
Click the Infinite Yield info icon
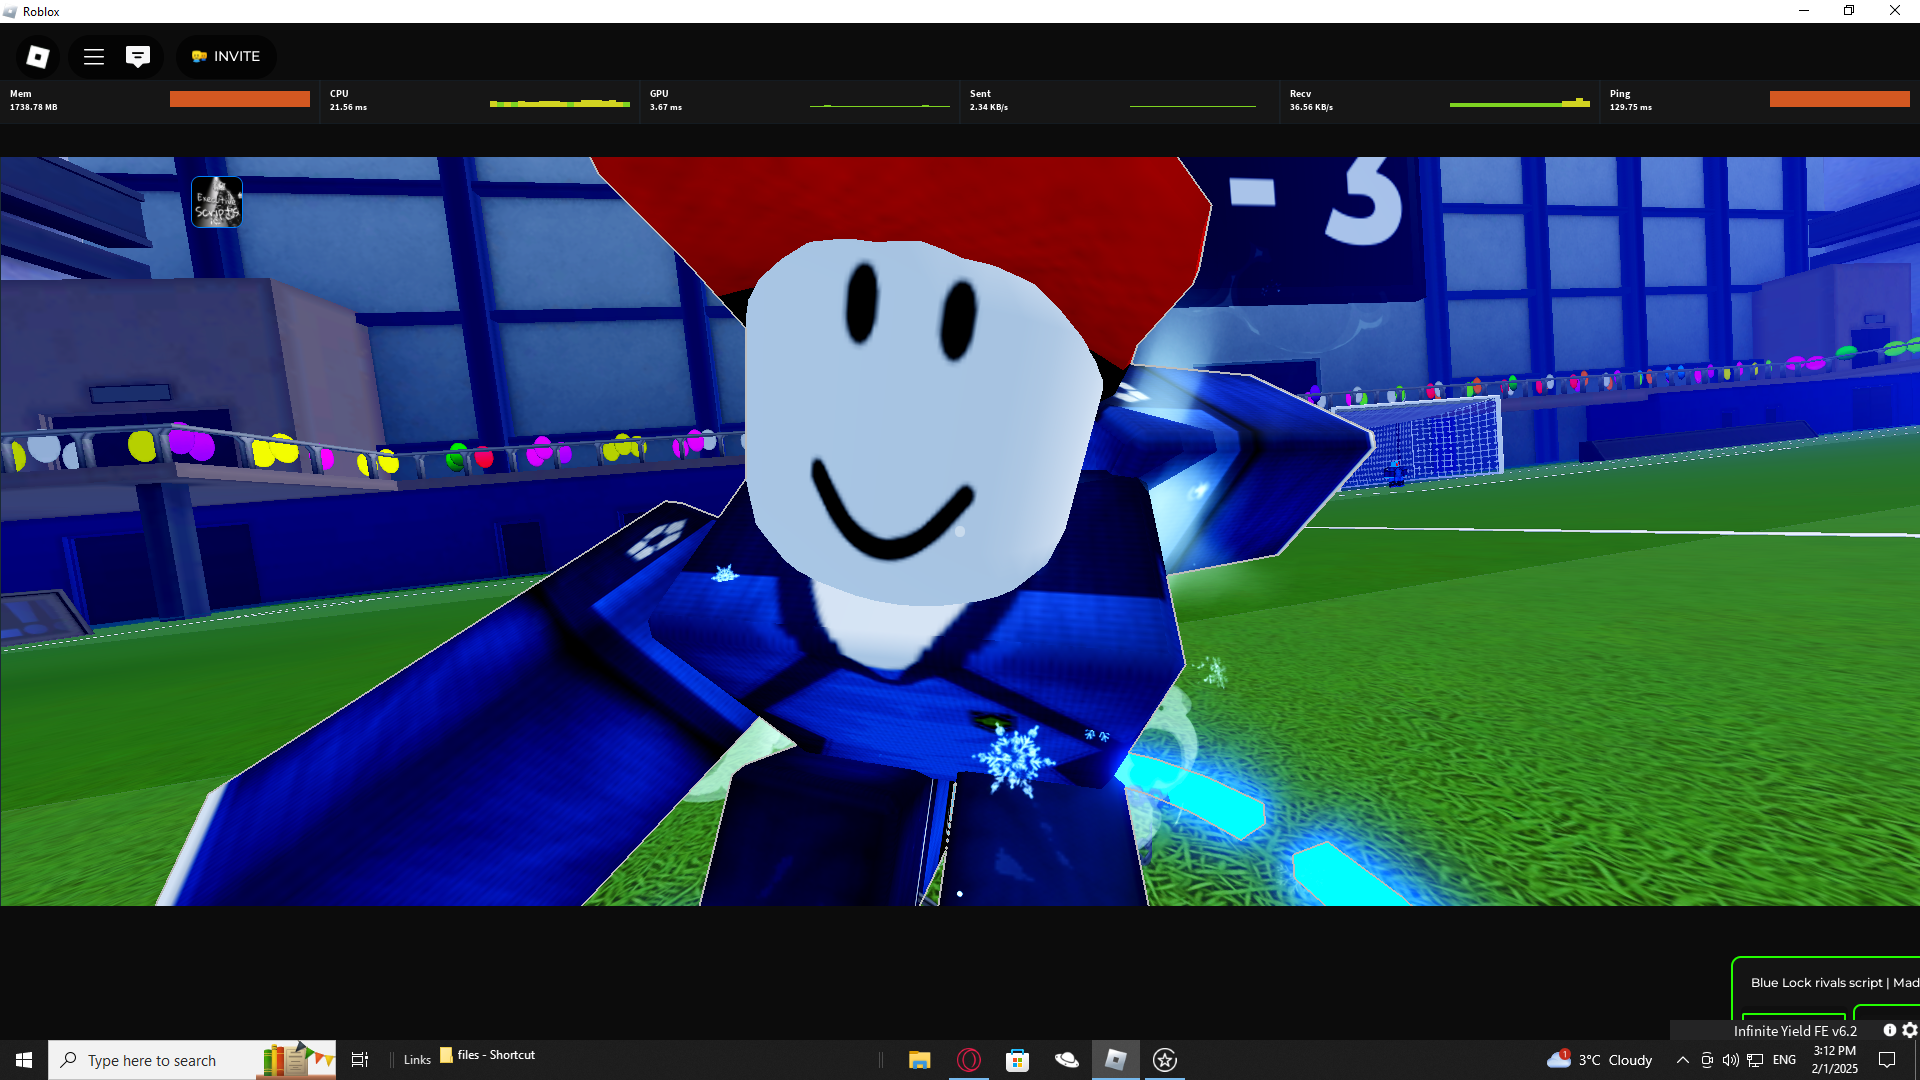point(1890,1030)
